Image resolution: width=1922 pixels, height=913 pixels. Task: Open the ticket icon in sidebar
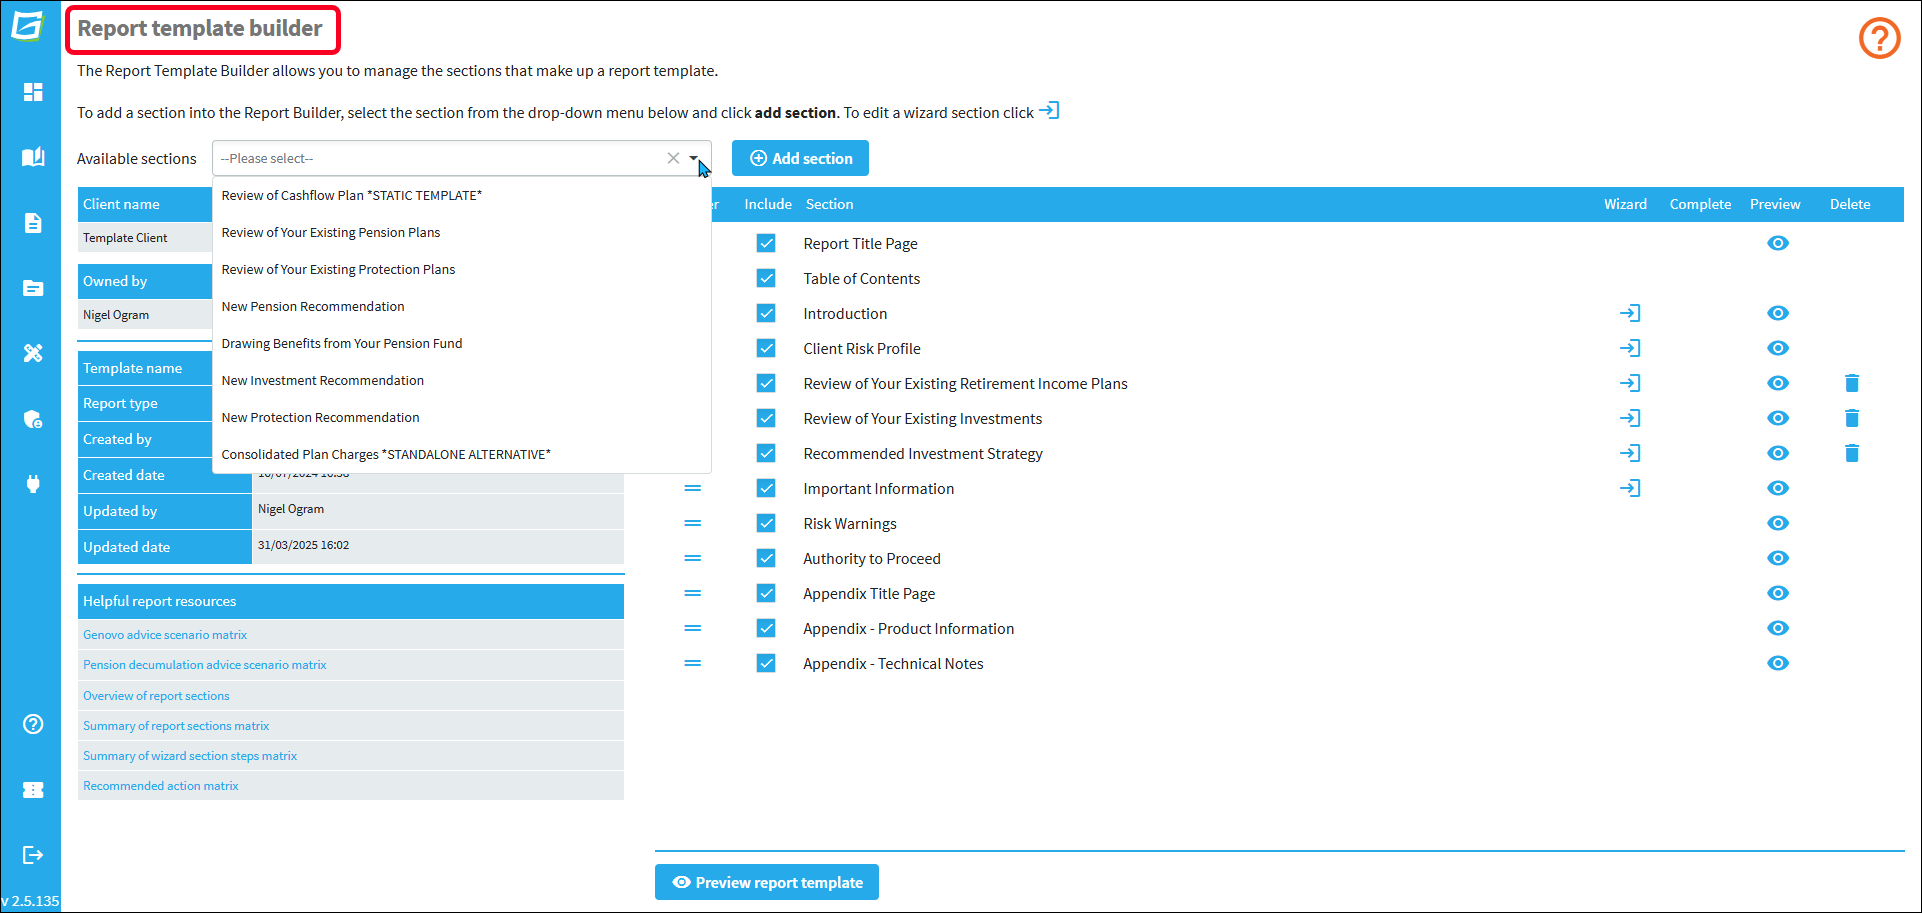[x=33, y=790]
